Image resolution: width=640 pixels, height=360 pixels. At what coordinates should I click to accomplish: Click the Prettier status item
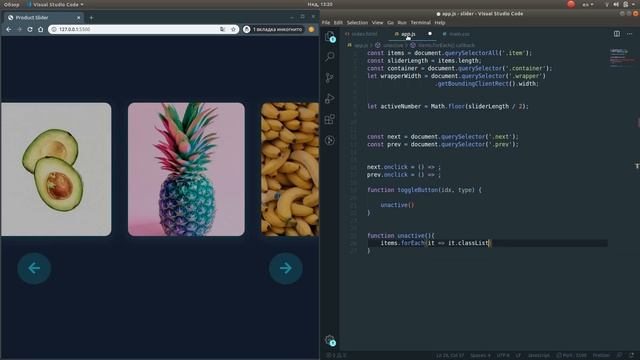point(601,356)
